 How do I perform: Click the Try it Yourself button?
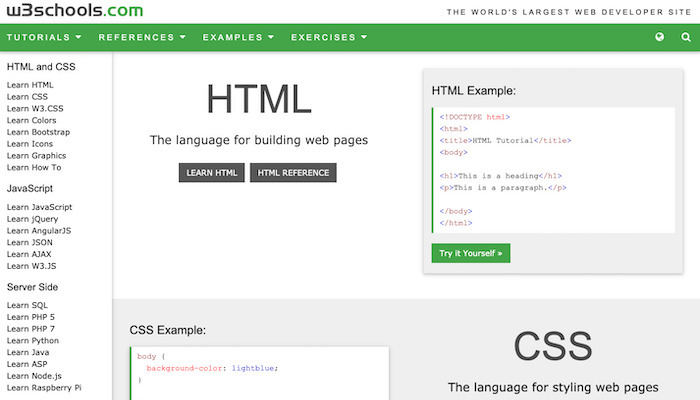[x=471, y=253]
